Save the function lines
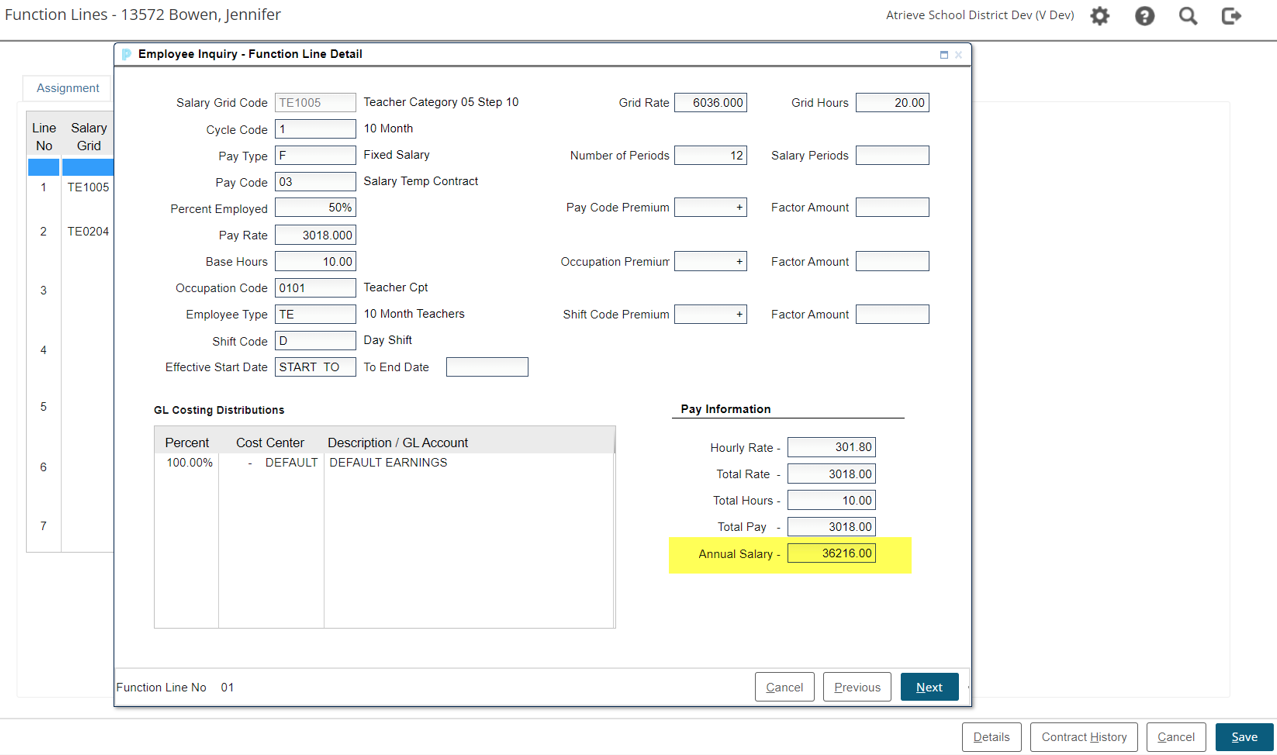Viewport: 1277px width, 755px height. 1244,737
